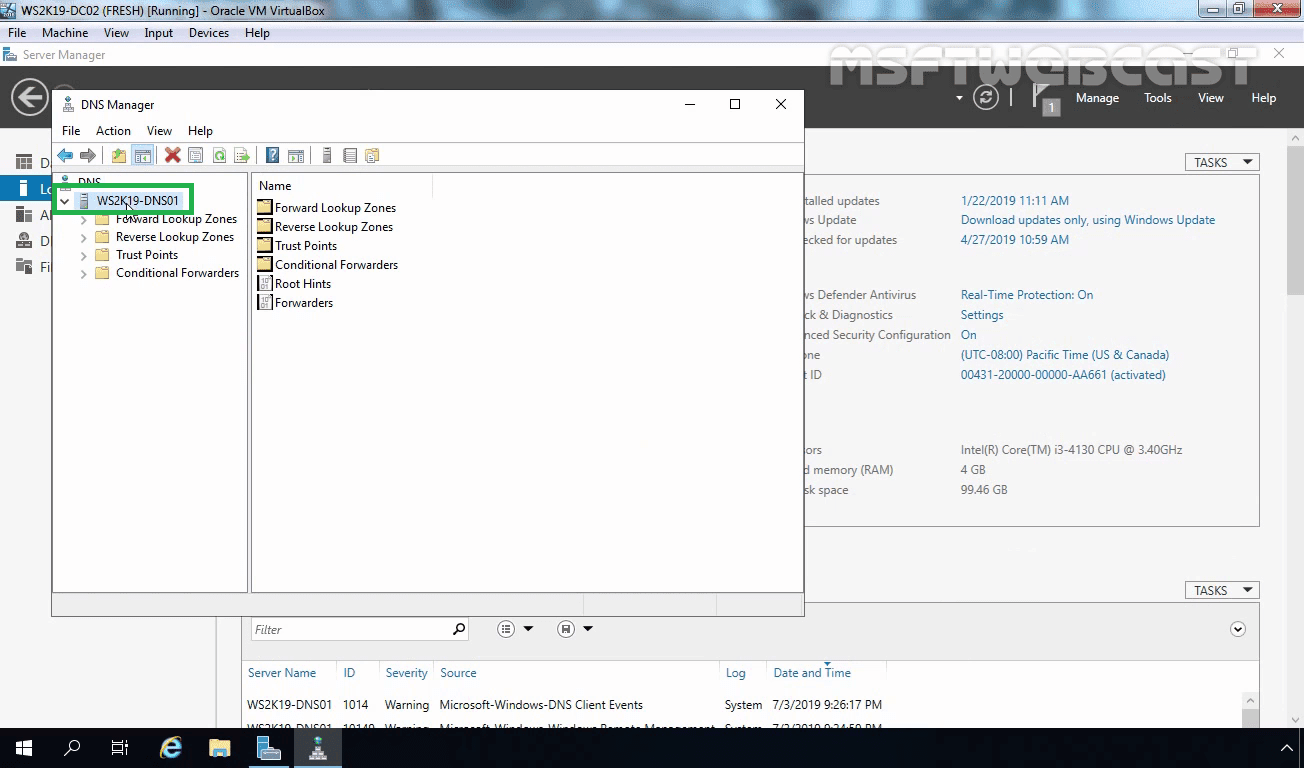
Task: Click the 'Download updates only, using Windows Update' link
Action: tap(1088, 220)
